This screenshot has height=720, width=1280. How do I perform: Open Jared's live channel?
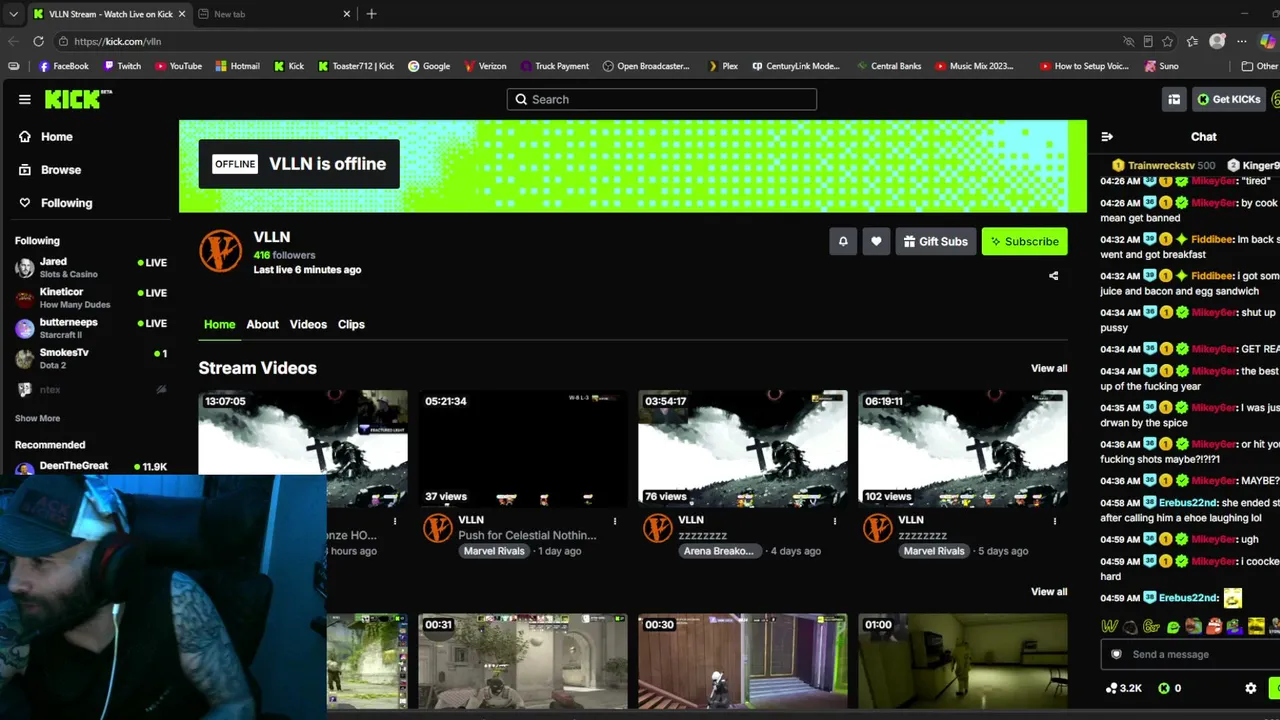[x=90, y=267]
